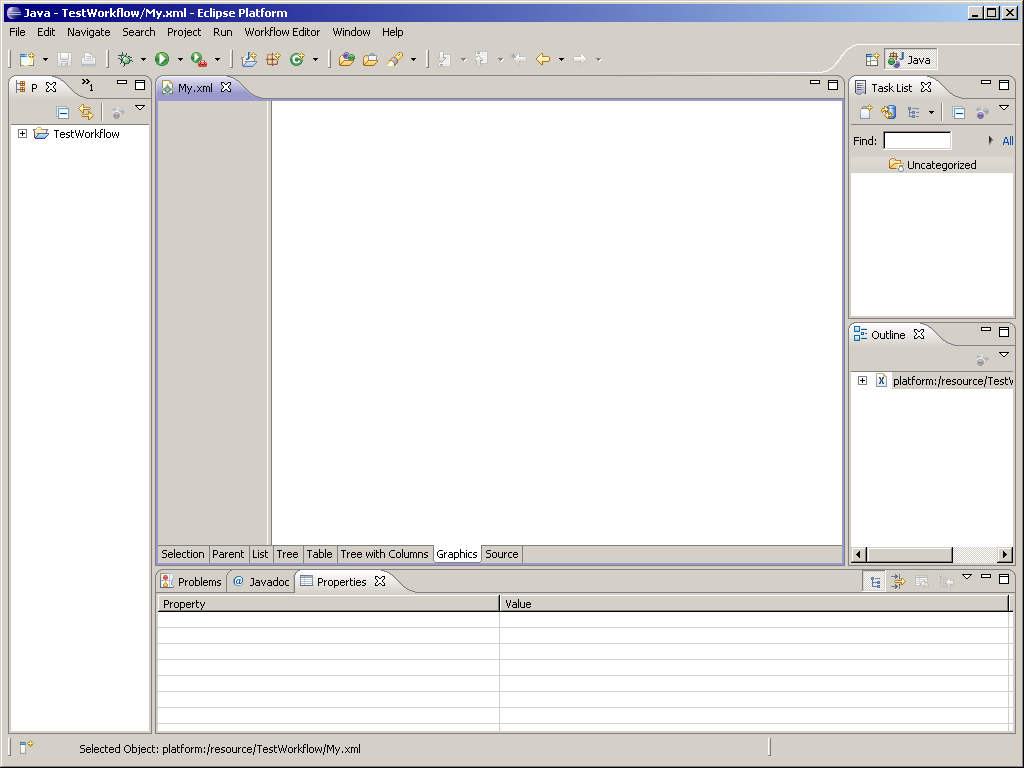Viewport: 1024px width, 768px height.
Task: Click the Outline horizontal scrollbar thumb
Action: click(909, 555)
